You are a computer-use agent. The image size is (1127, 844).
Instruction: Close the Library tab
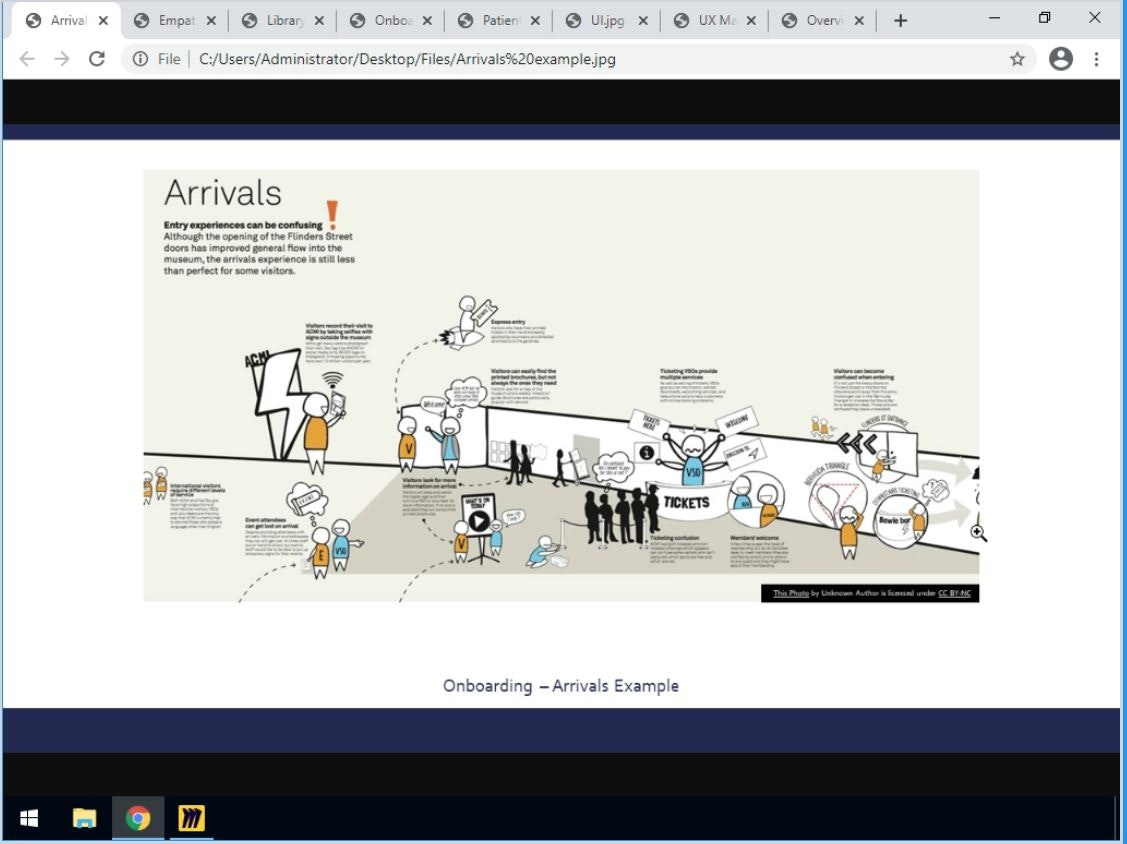[319, 21]
